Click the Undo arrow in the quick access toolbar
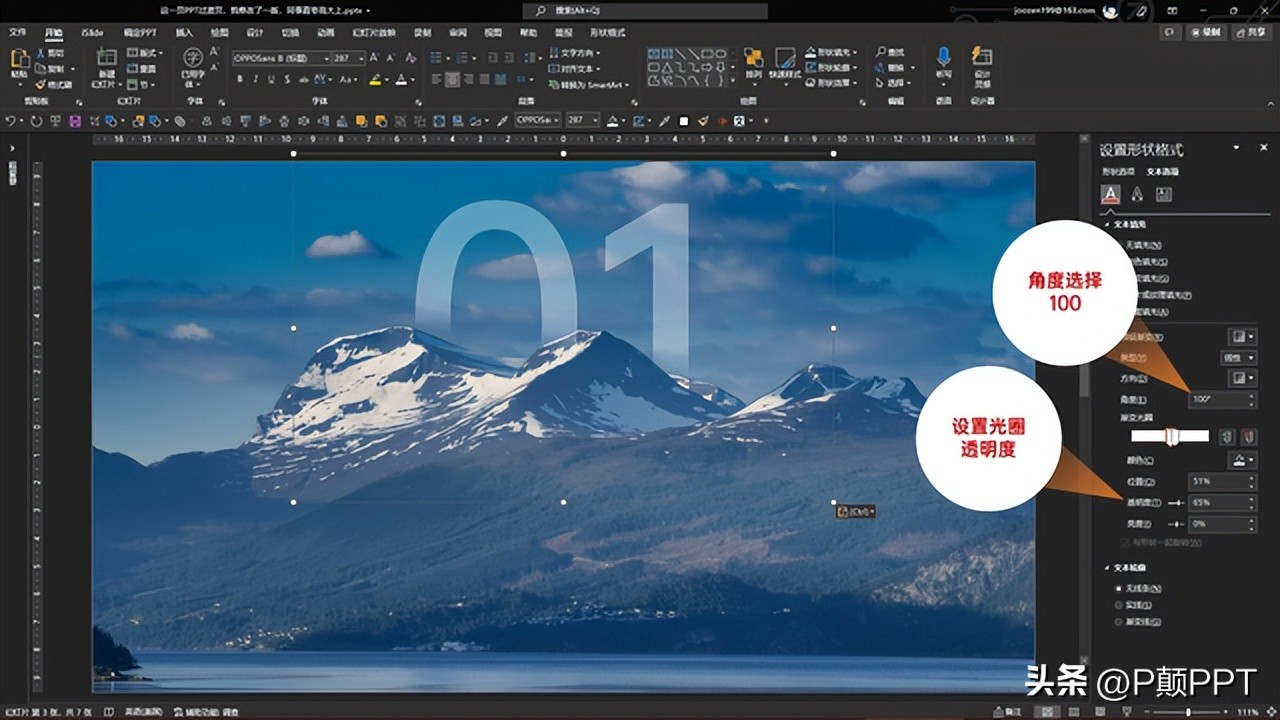 coord(10,121)
